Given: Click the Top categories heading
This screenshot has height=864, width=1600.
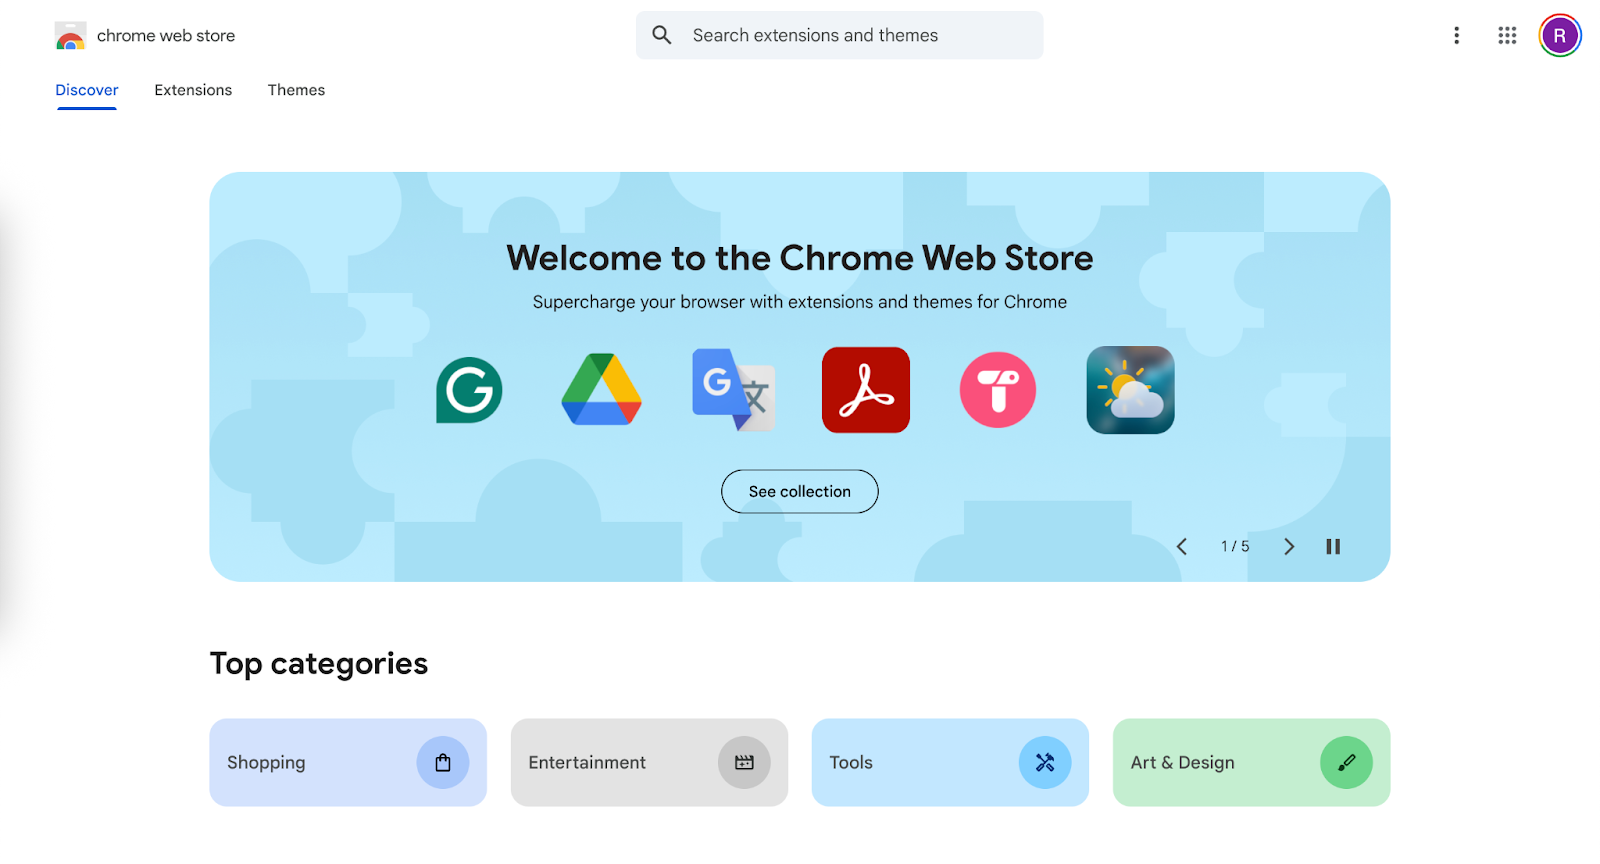Looking at the screenshot, I should tap(319, 664).
